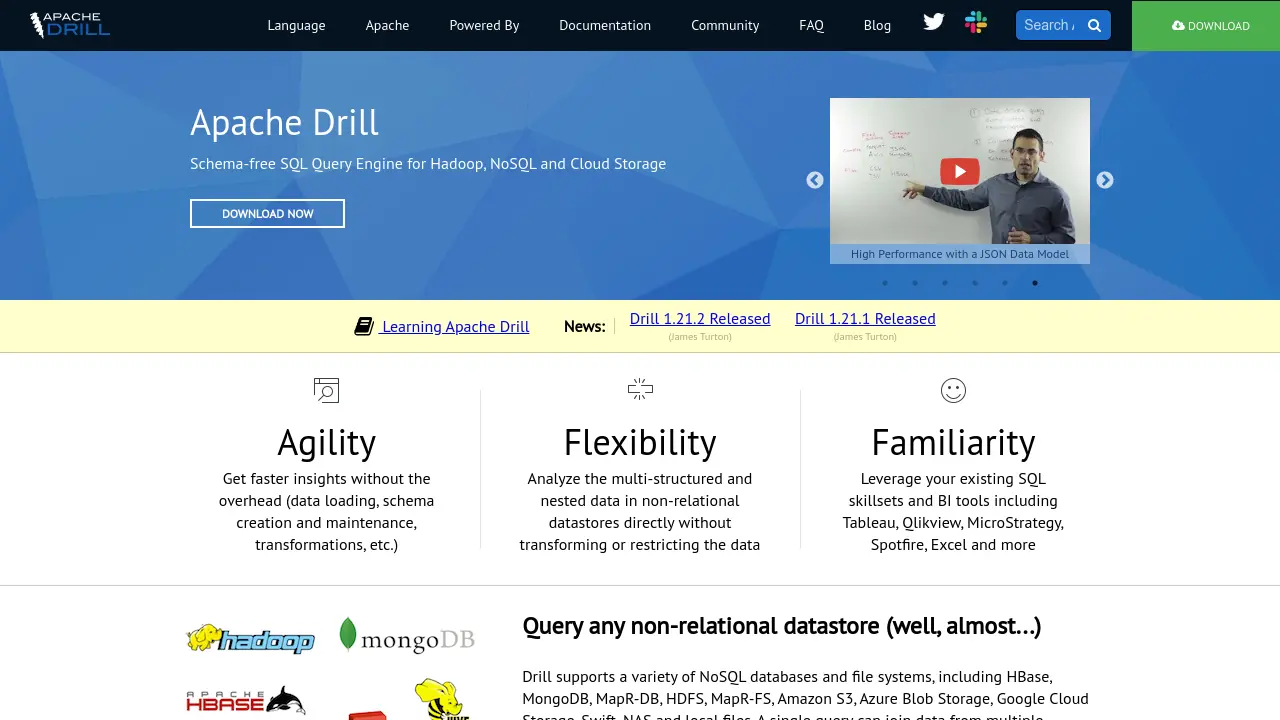1280x720 pixels.
Task: Click the mongoDB leaf logo
Action: 406,636
